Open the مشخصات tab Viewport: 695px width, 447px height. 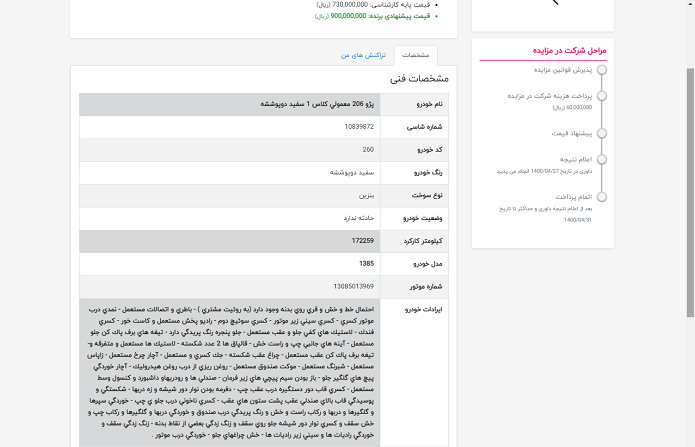[420, 57]
